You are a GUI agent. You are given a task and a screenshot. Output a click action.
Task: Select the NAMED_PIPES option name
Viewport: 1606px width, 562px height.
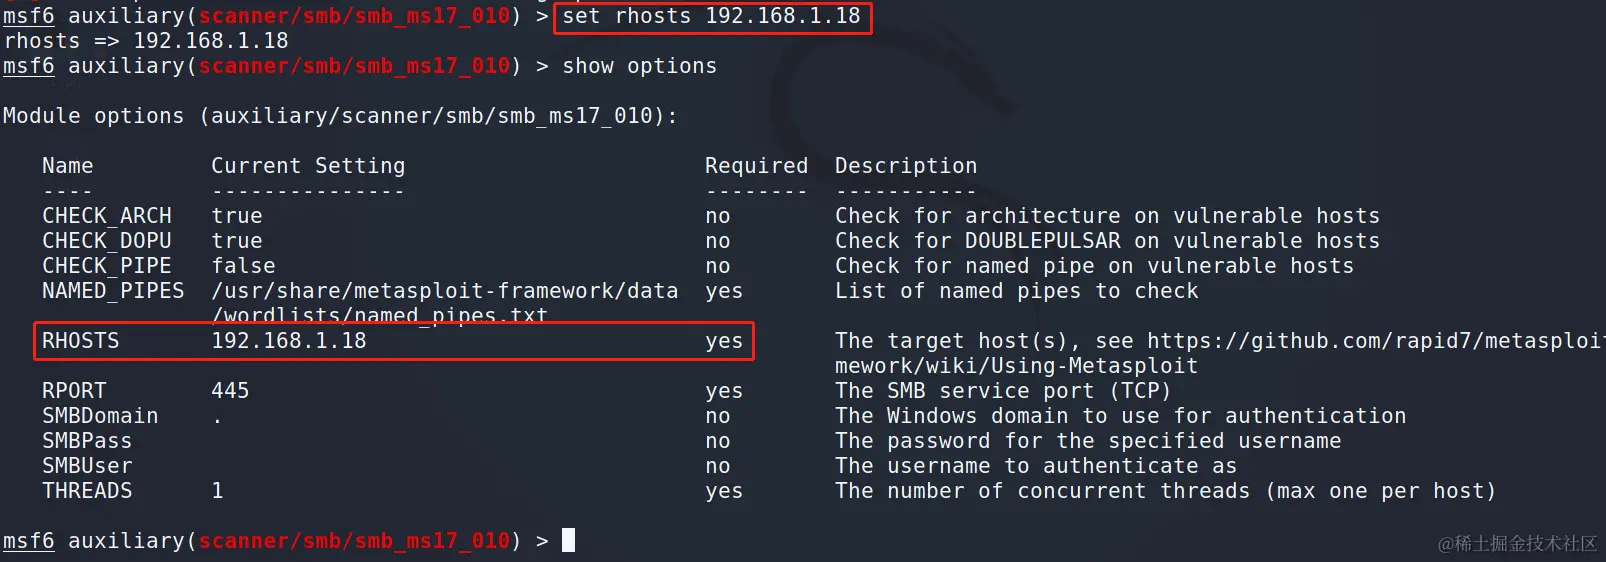(x=113, y=291)
